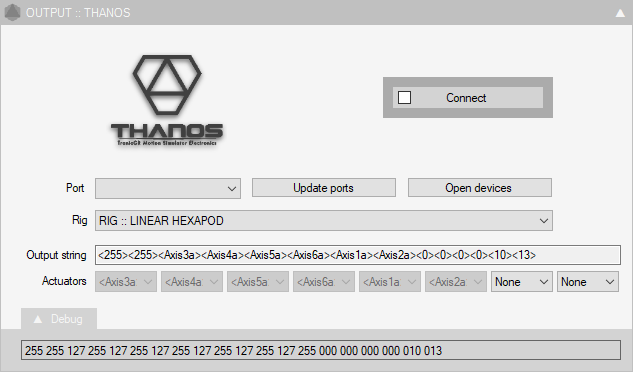Collapse the panel with the title bar triangle
The height and width of the screenshot is (372, 633).
click(x=620, y=13)
